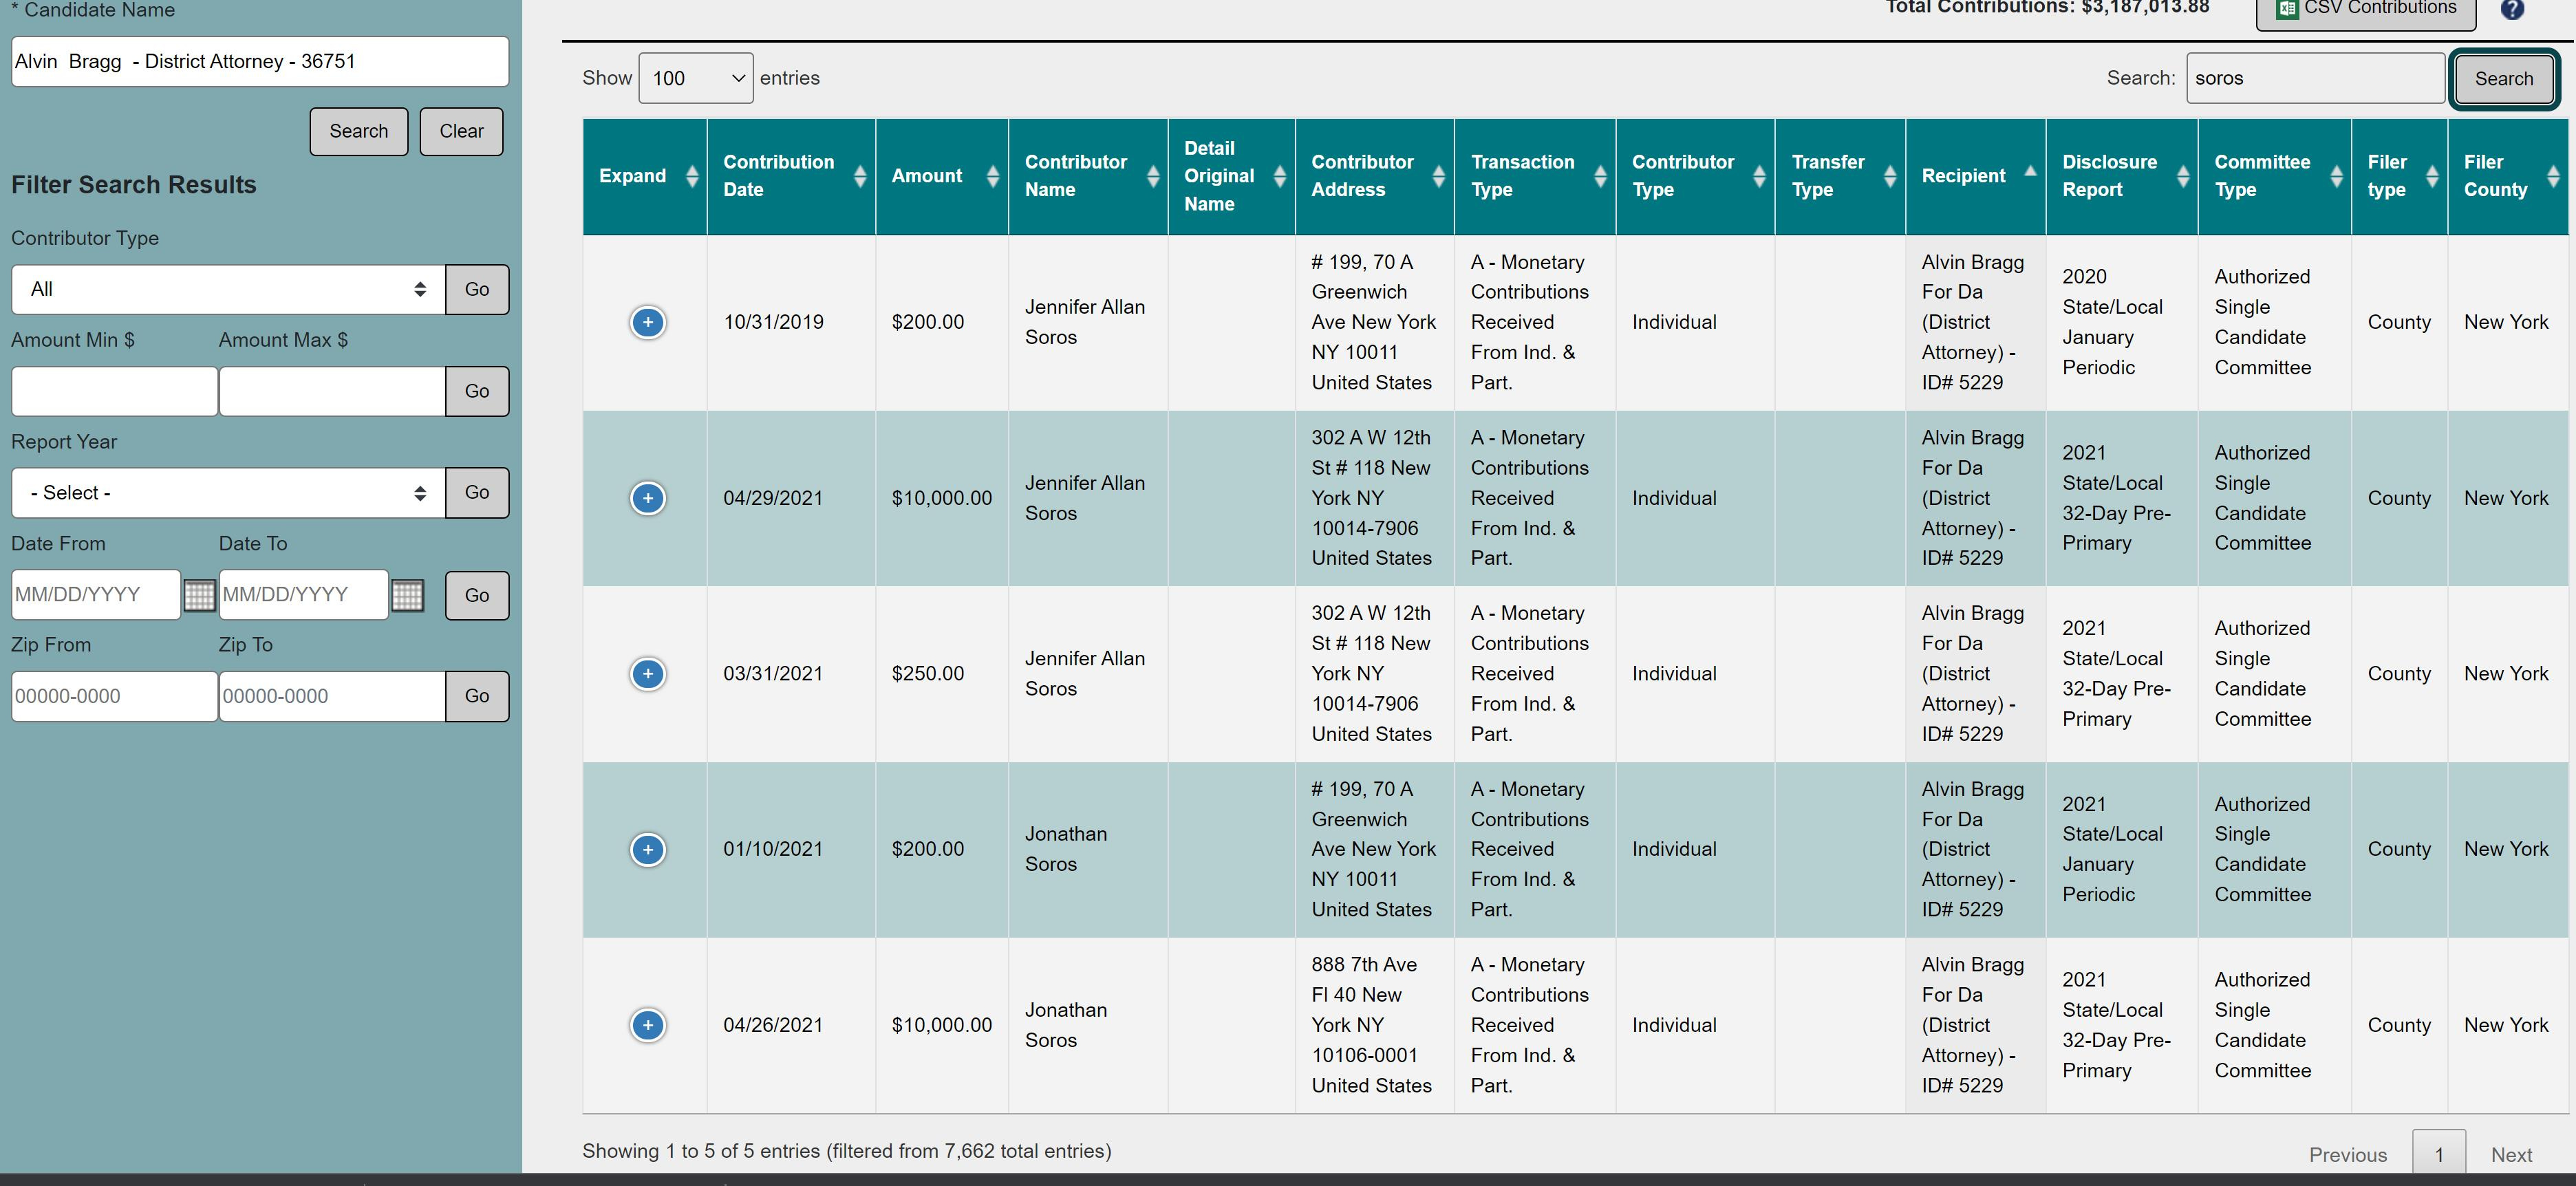The image size is (2576, 1186).
Task: Sort table by Contributor Name
Action: click(1088, 176)
